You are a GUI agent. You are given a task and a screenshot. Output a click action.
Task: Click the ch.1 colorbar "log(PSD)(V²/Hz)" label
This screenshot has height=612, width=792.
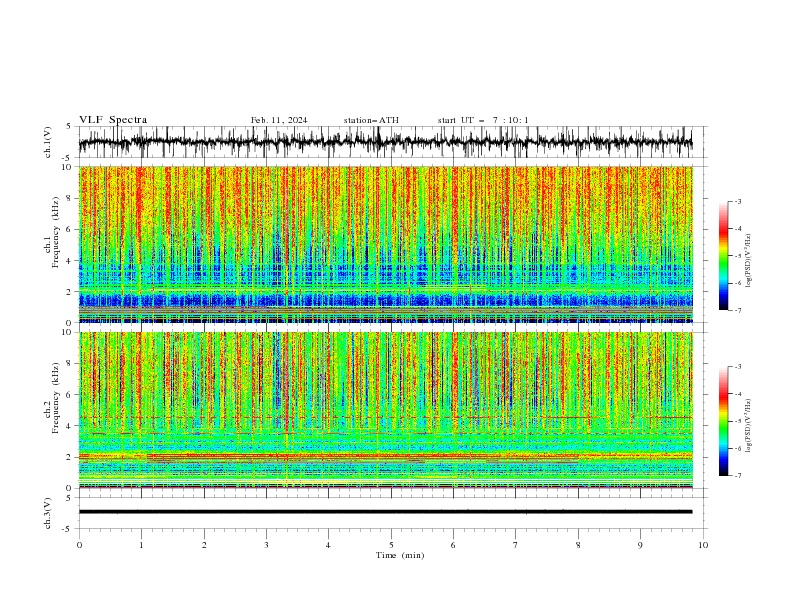[748, 261]
